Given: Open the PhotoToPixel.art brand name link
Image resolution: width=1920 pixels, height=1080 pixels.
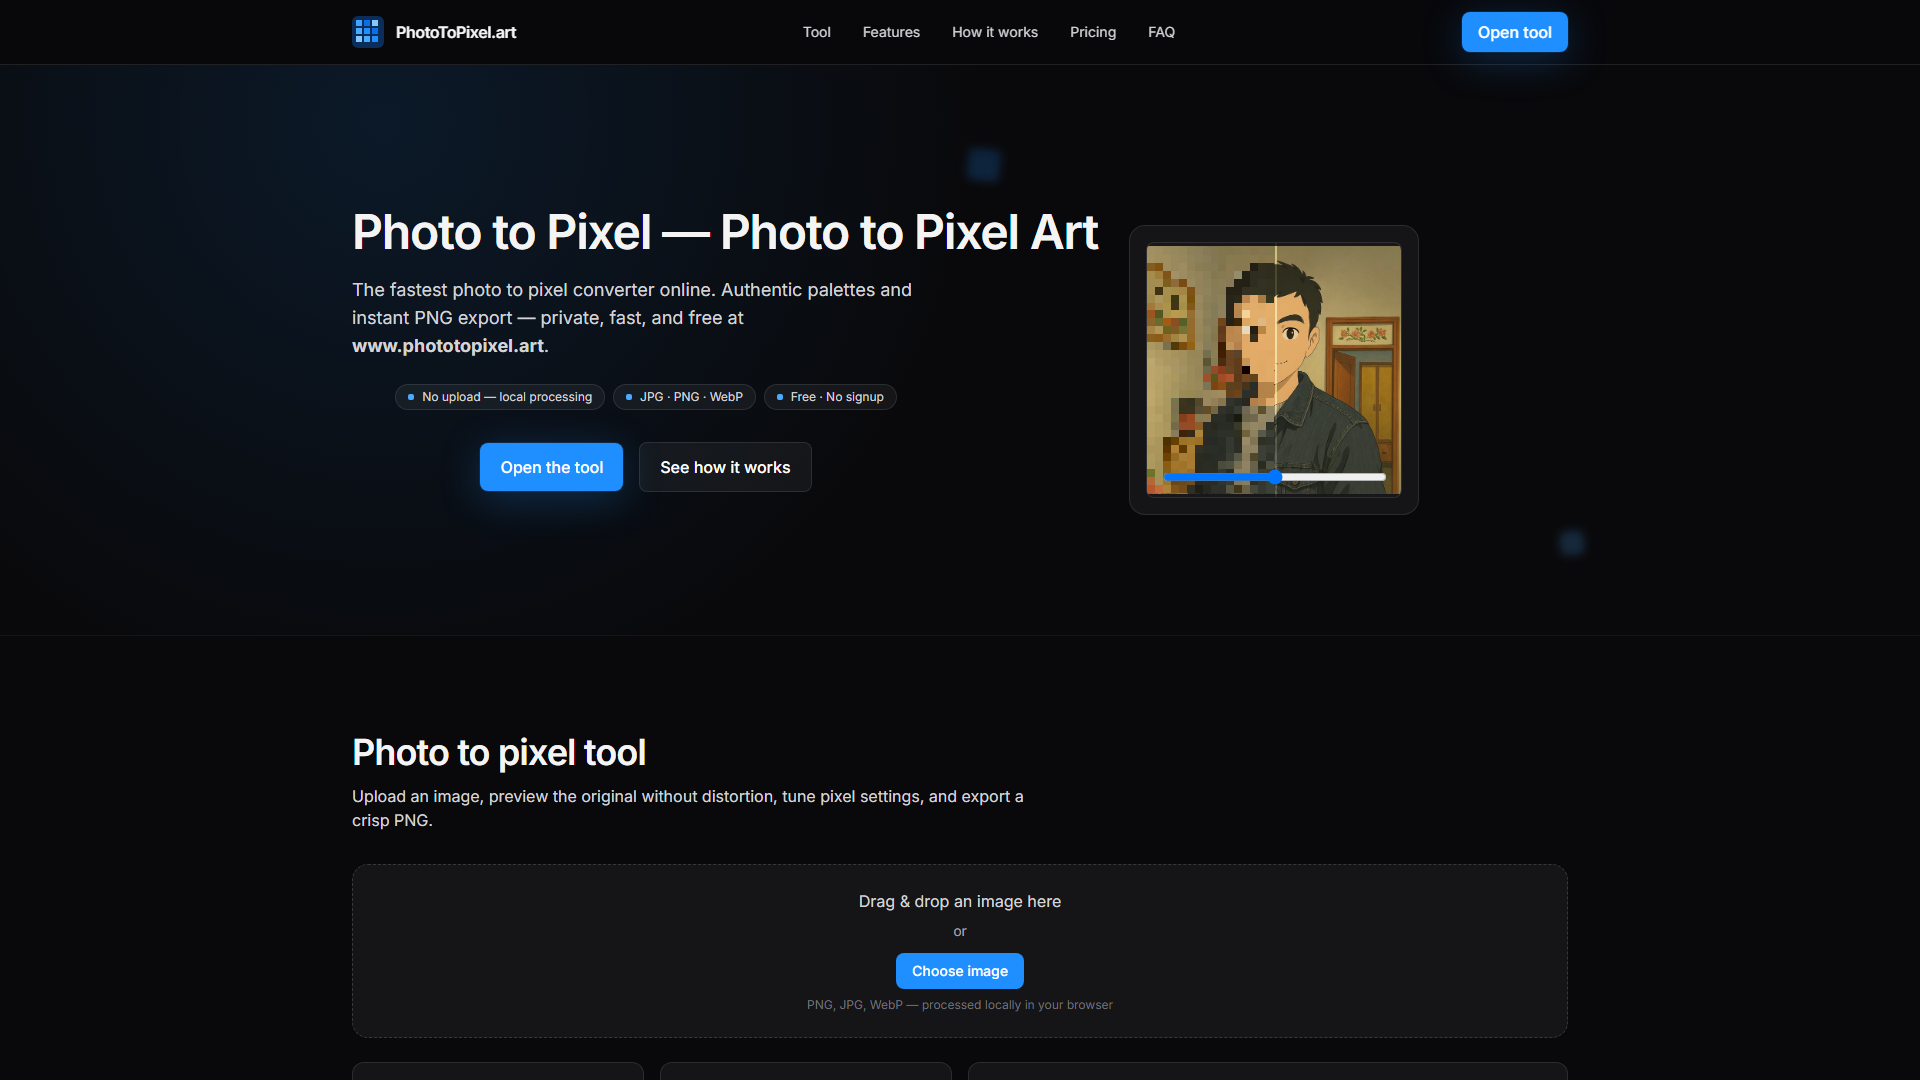Looking at the screenshot, I should 456,32.
